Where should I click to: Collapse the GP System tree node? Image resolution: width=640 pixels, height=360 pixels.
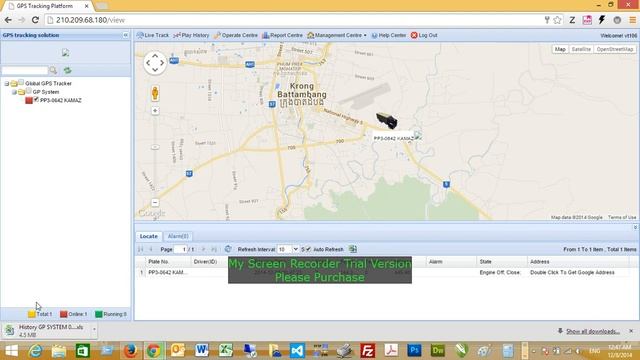(14, 92)
